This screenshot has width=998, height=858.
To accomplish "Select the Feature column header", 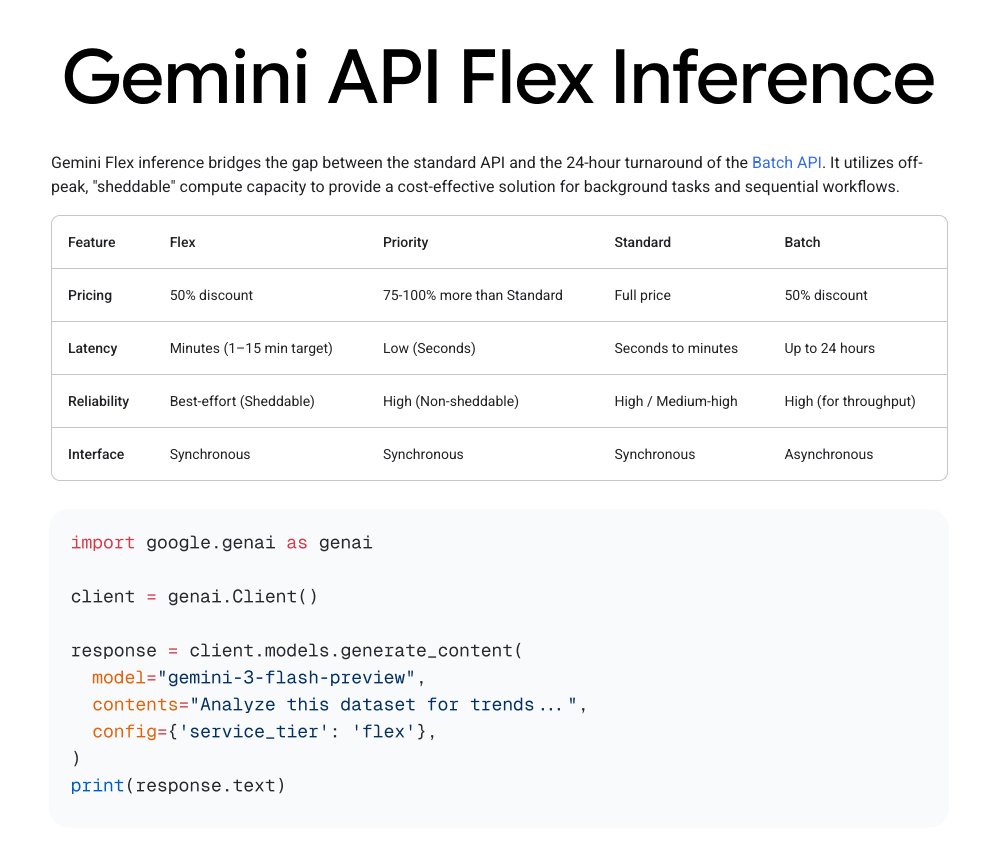I will 92,243.
